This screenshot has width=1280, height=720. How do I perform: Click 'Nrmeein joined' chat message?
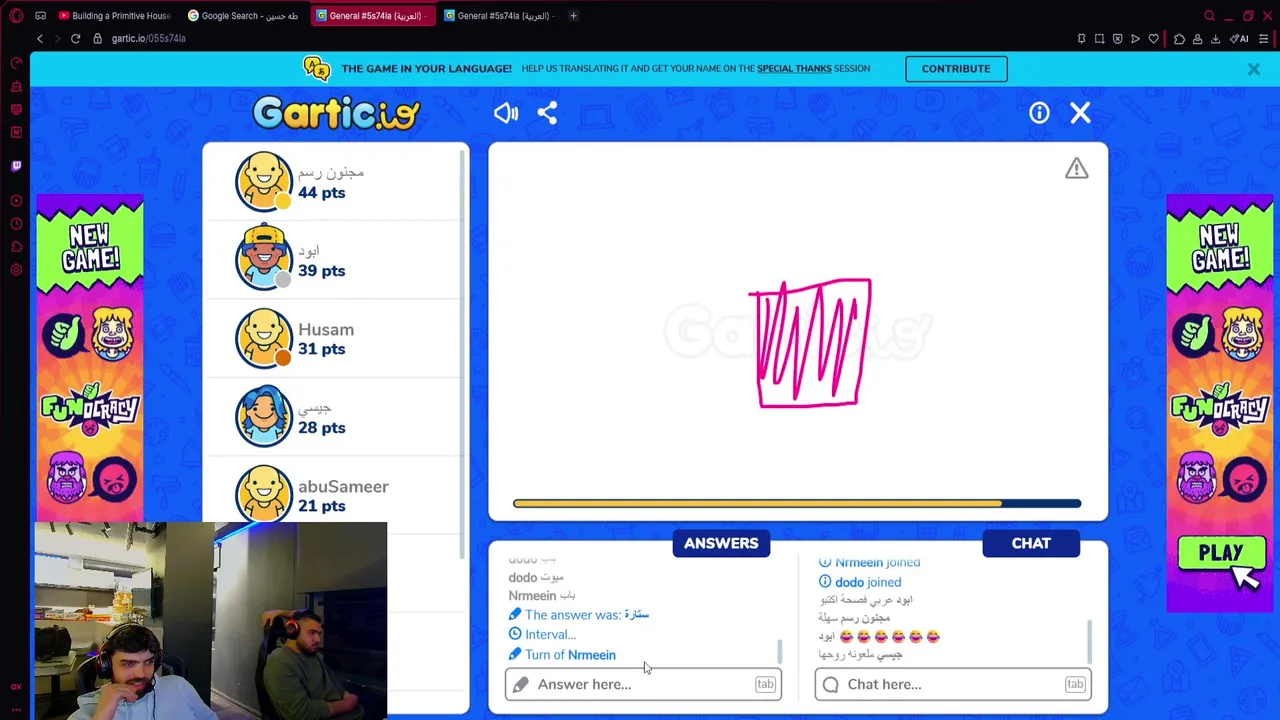coord(872,563)
